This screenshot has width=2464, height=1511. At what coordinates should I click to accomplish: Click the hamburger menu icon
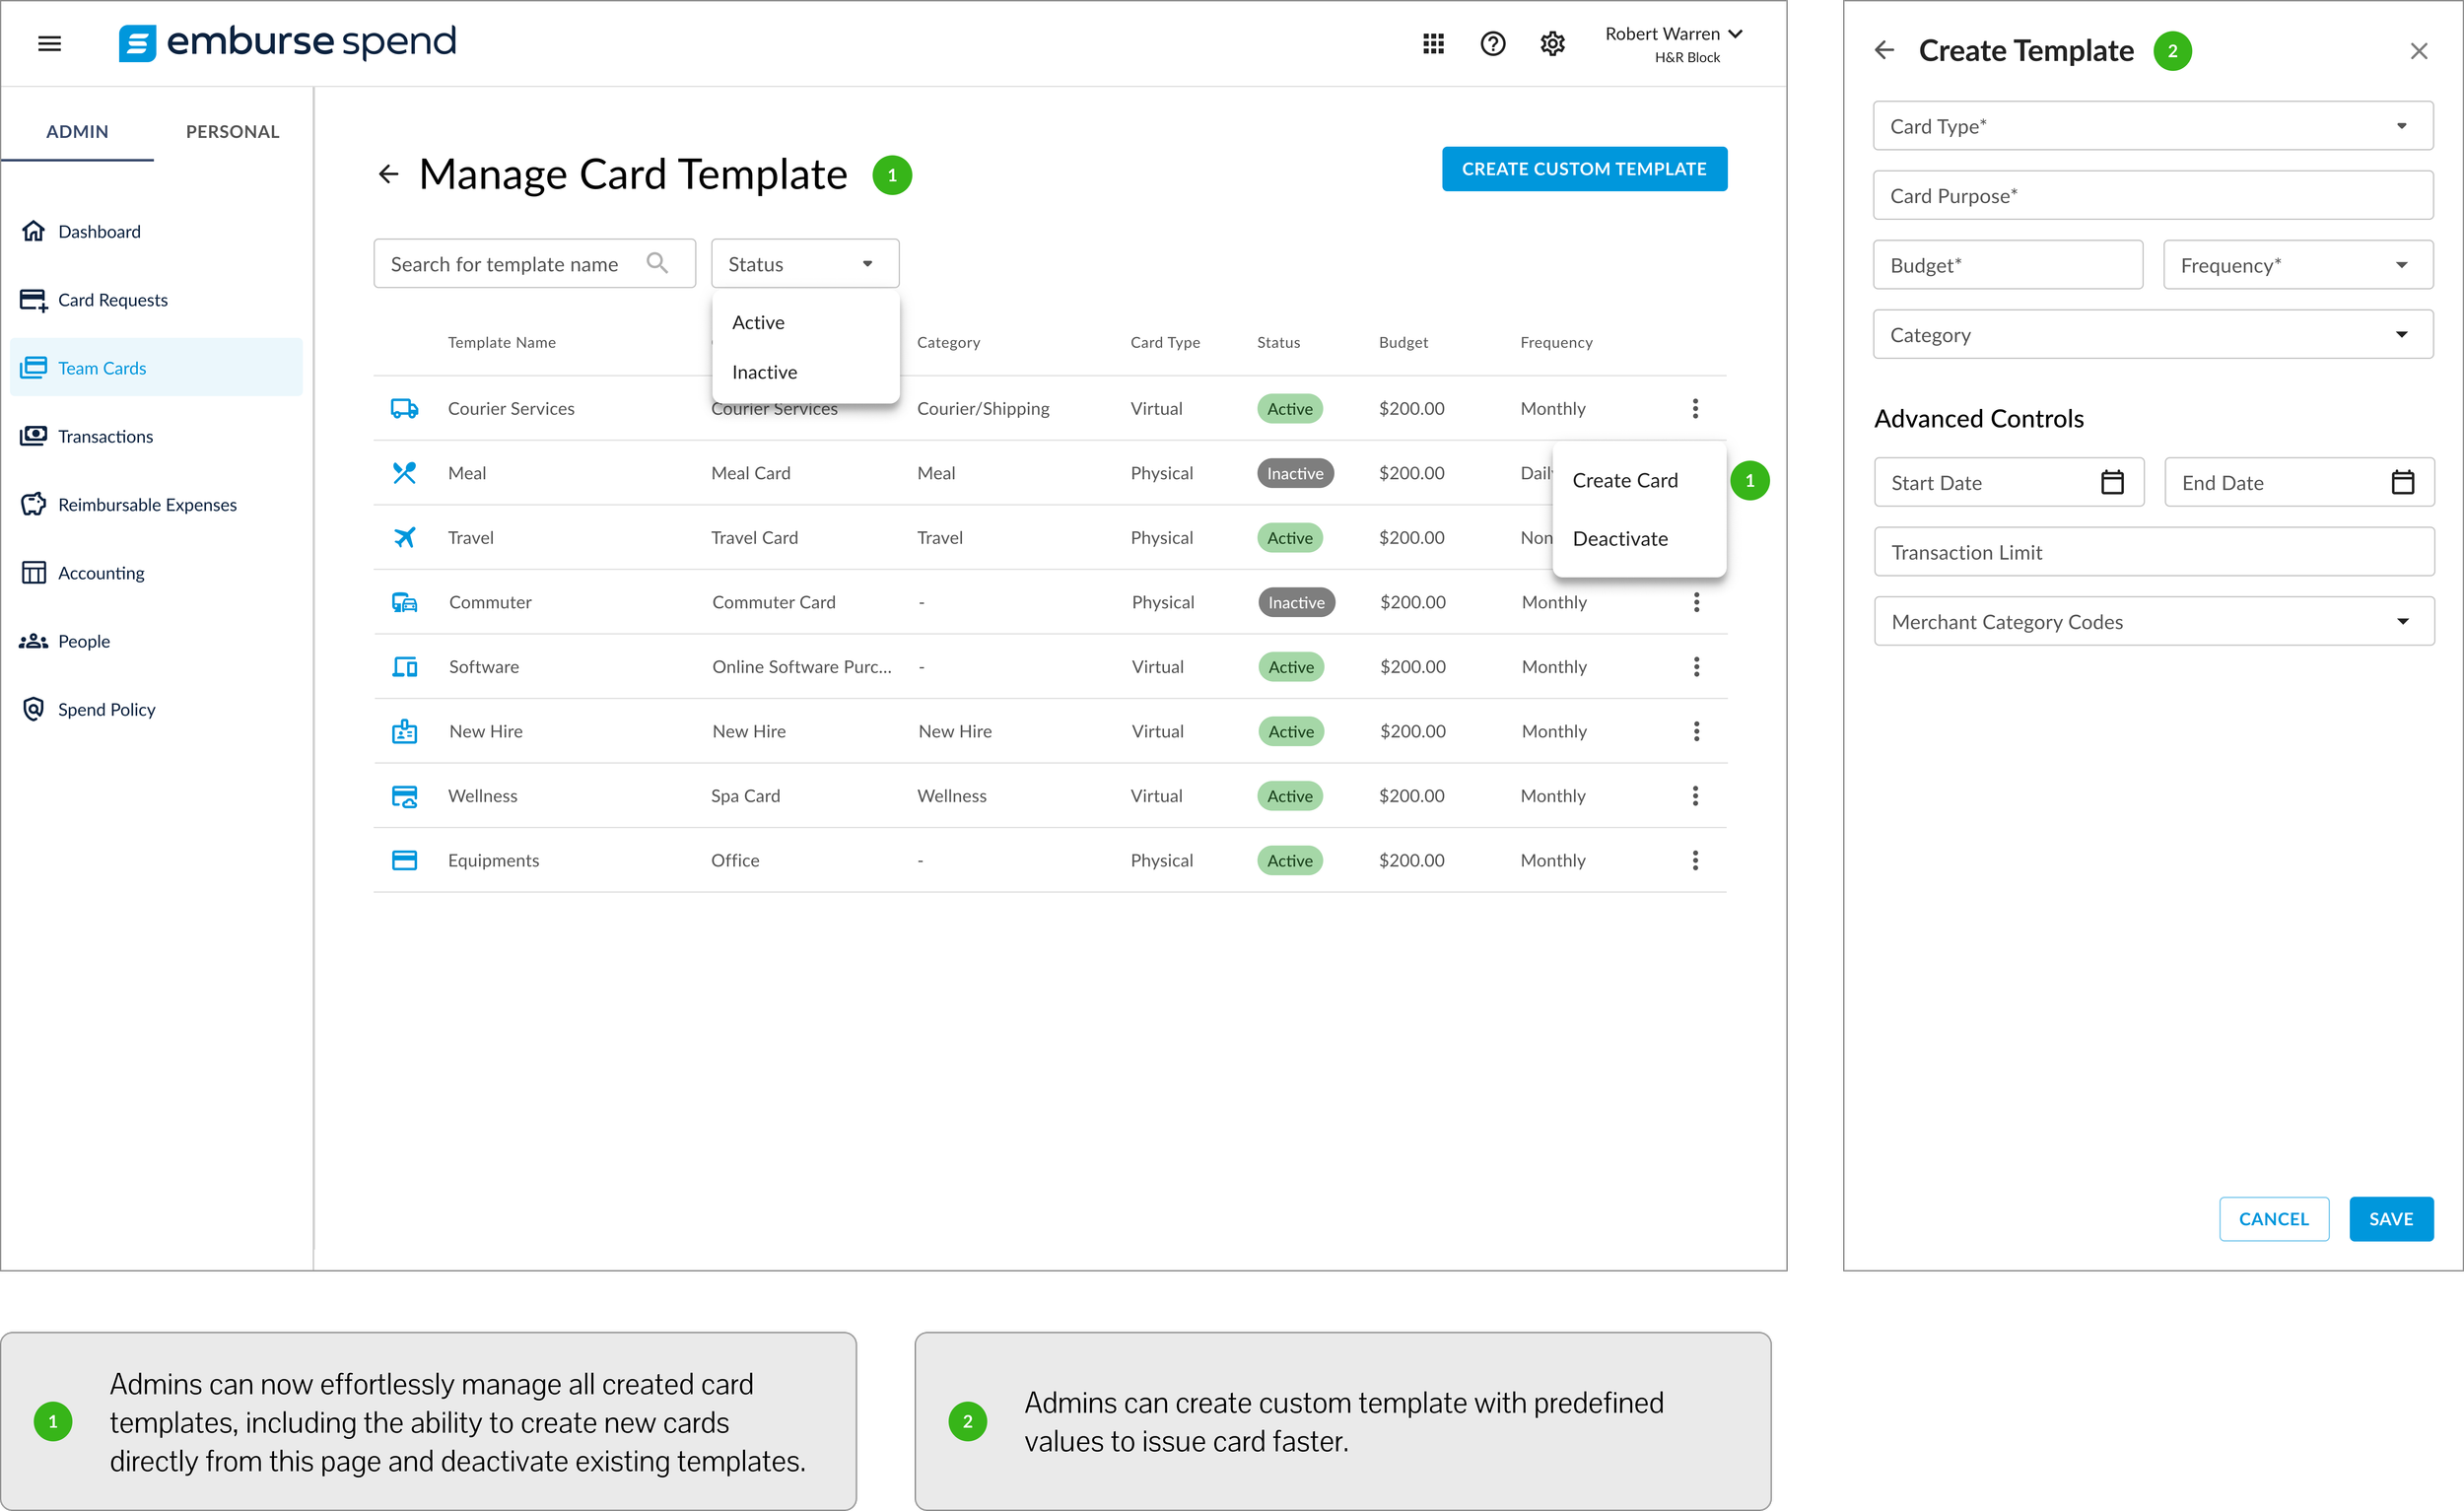(49, 44)
